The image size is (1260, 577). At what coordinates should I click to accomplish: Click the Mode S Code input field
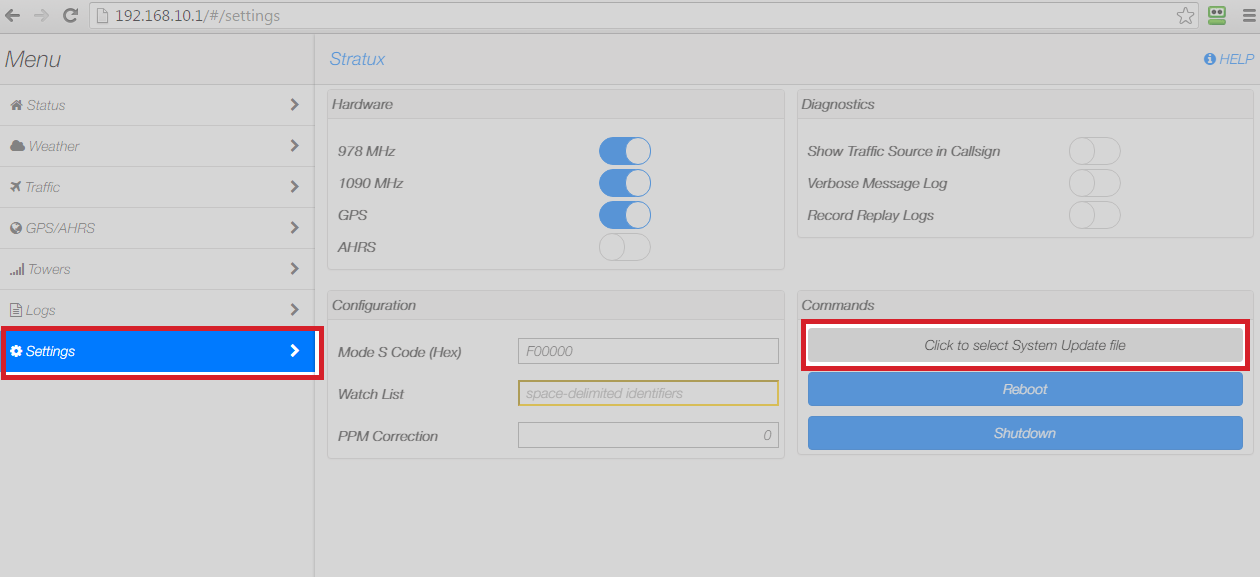pyautogui.click(x=647, y=351)
